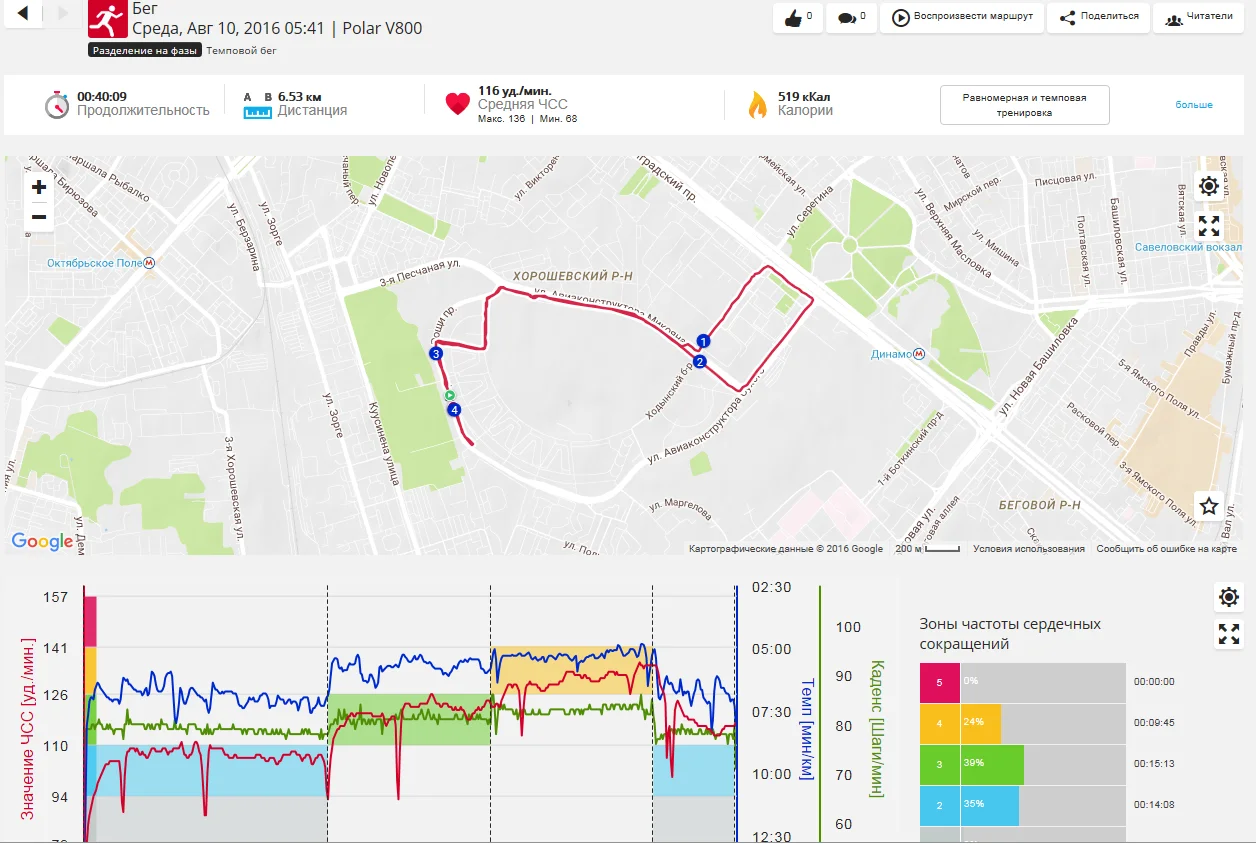Click the Темп [мин/км] axis label
Screen dimensions: 1256x844
coord(808,730)
